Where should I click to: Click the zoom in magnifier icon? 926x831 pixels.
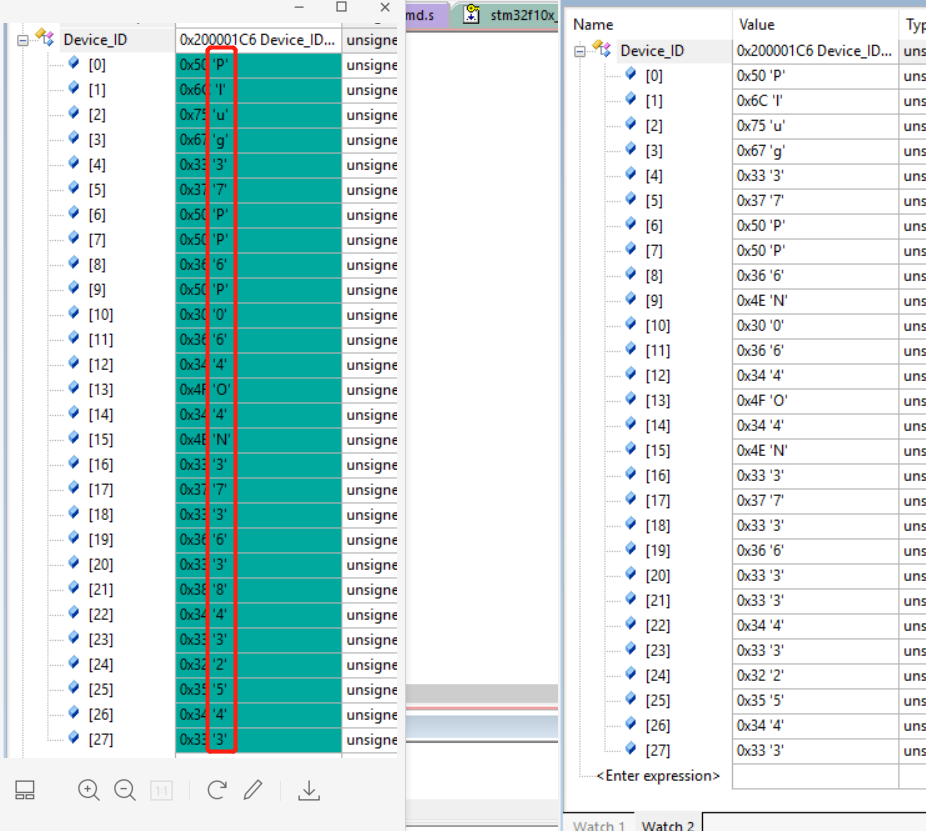pyautogui.click(x=89, y=790)
